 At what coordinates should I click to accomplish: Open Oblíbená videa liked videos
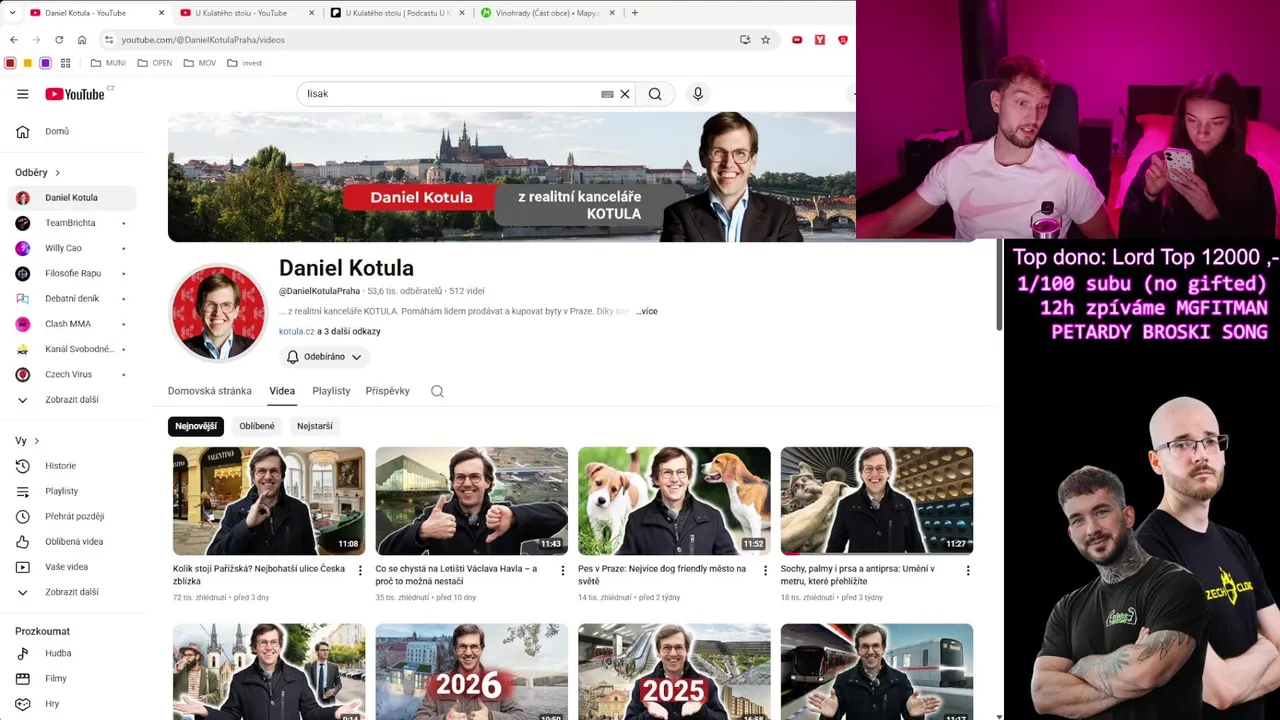72,542
